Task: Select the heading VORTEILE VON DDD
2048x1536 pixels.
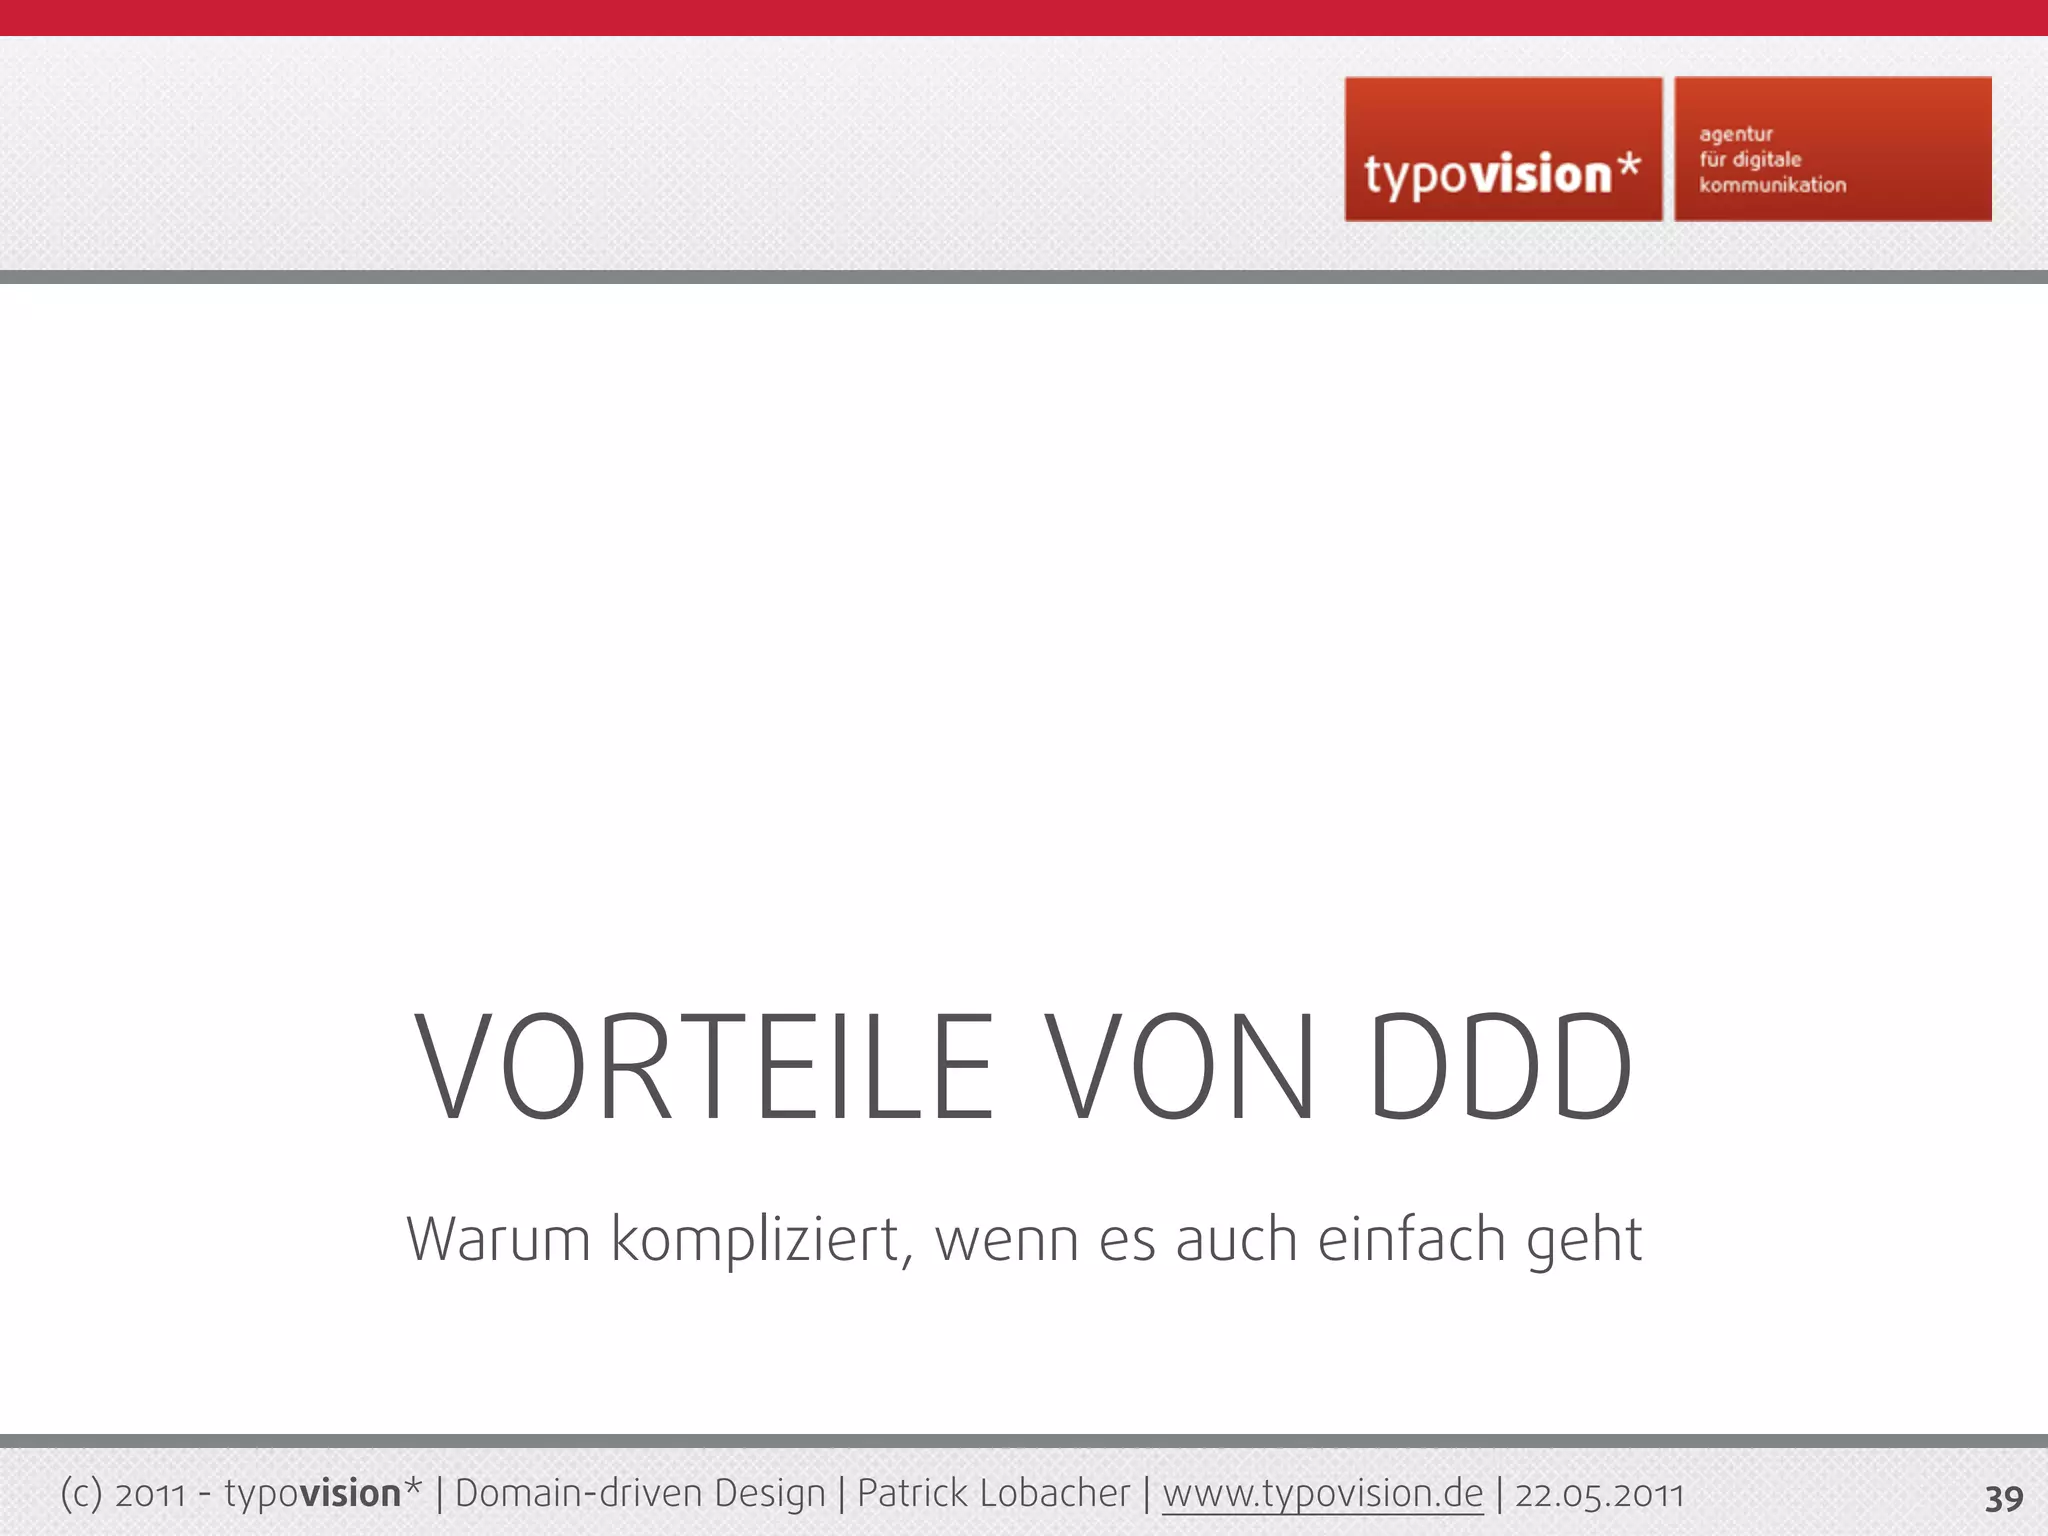Action: 1023,1067
